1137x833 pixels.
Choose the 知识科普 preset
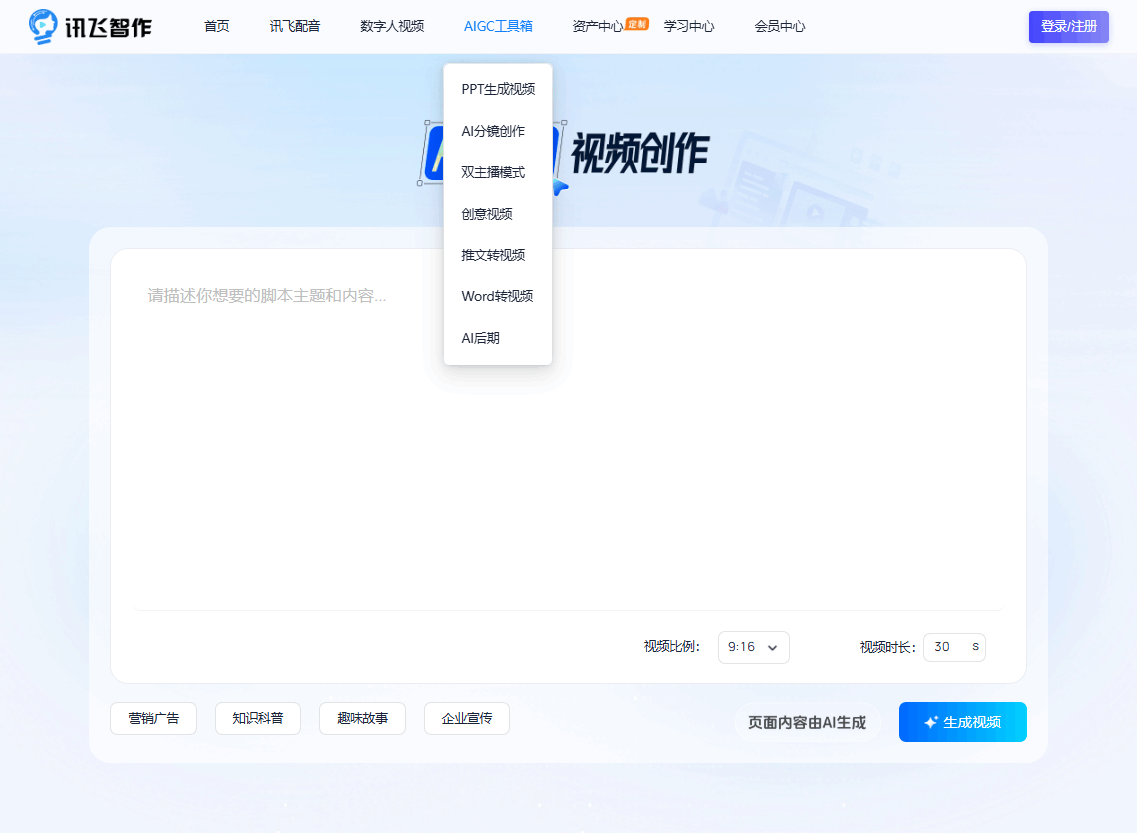[257, 718]
